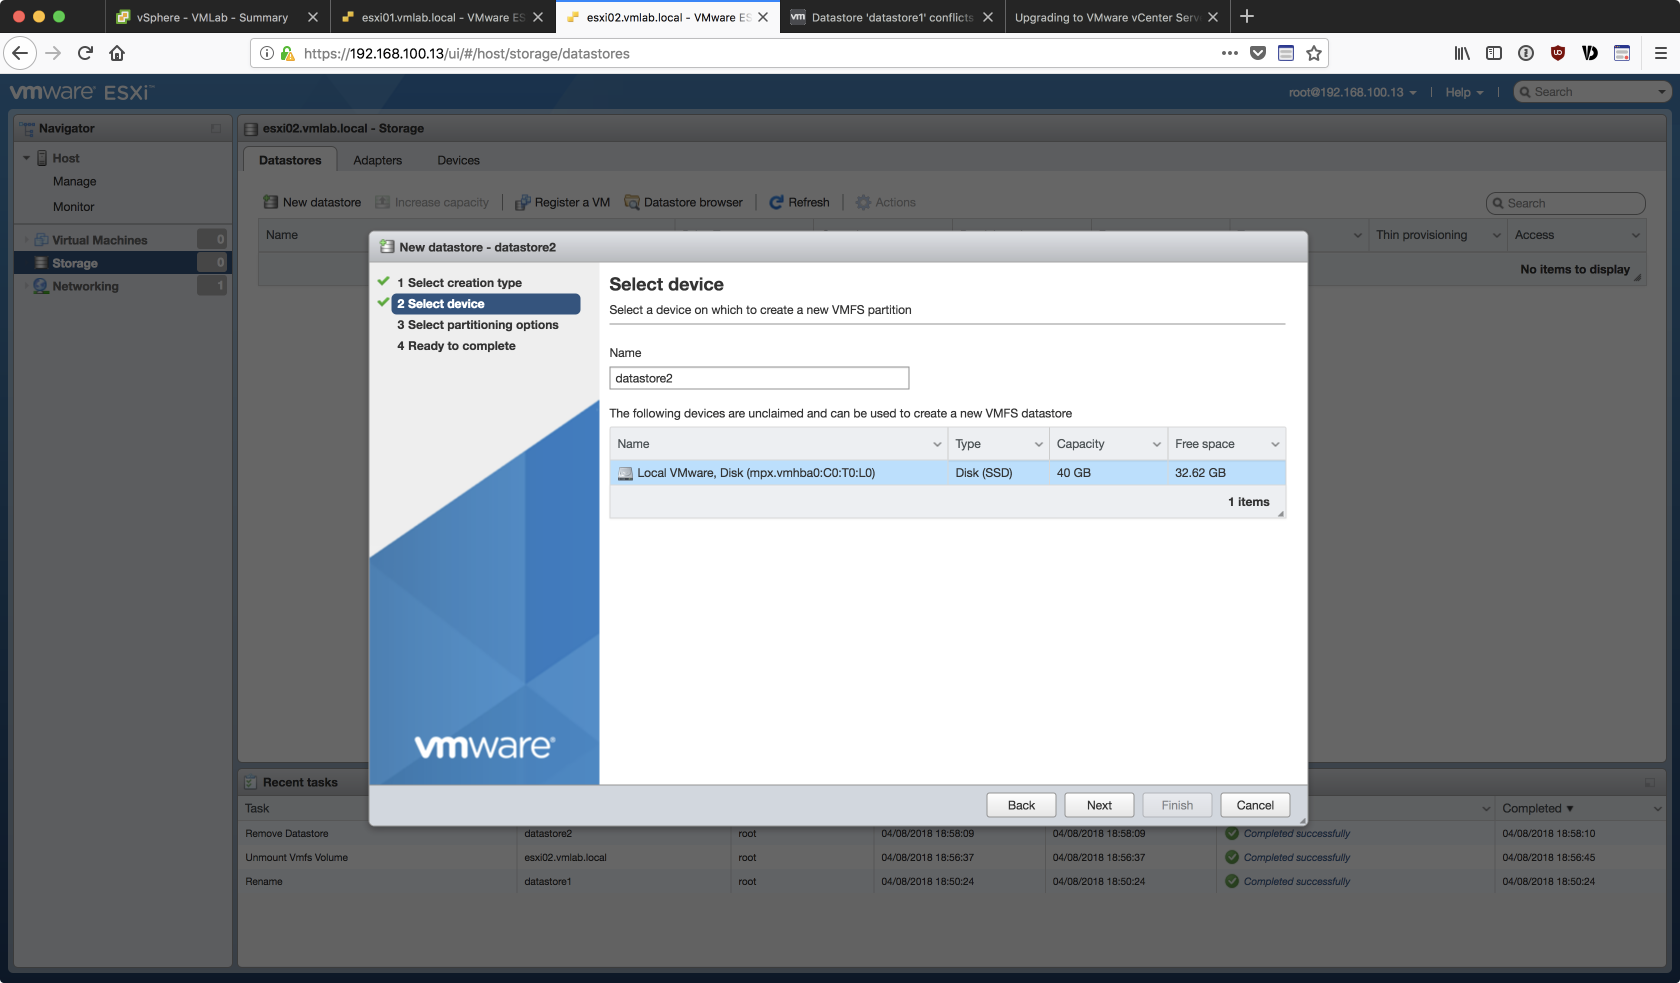
Task: Click the browser reload icon
Action: (x=85, y=53)
